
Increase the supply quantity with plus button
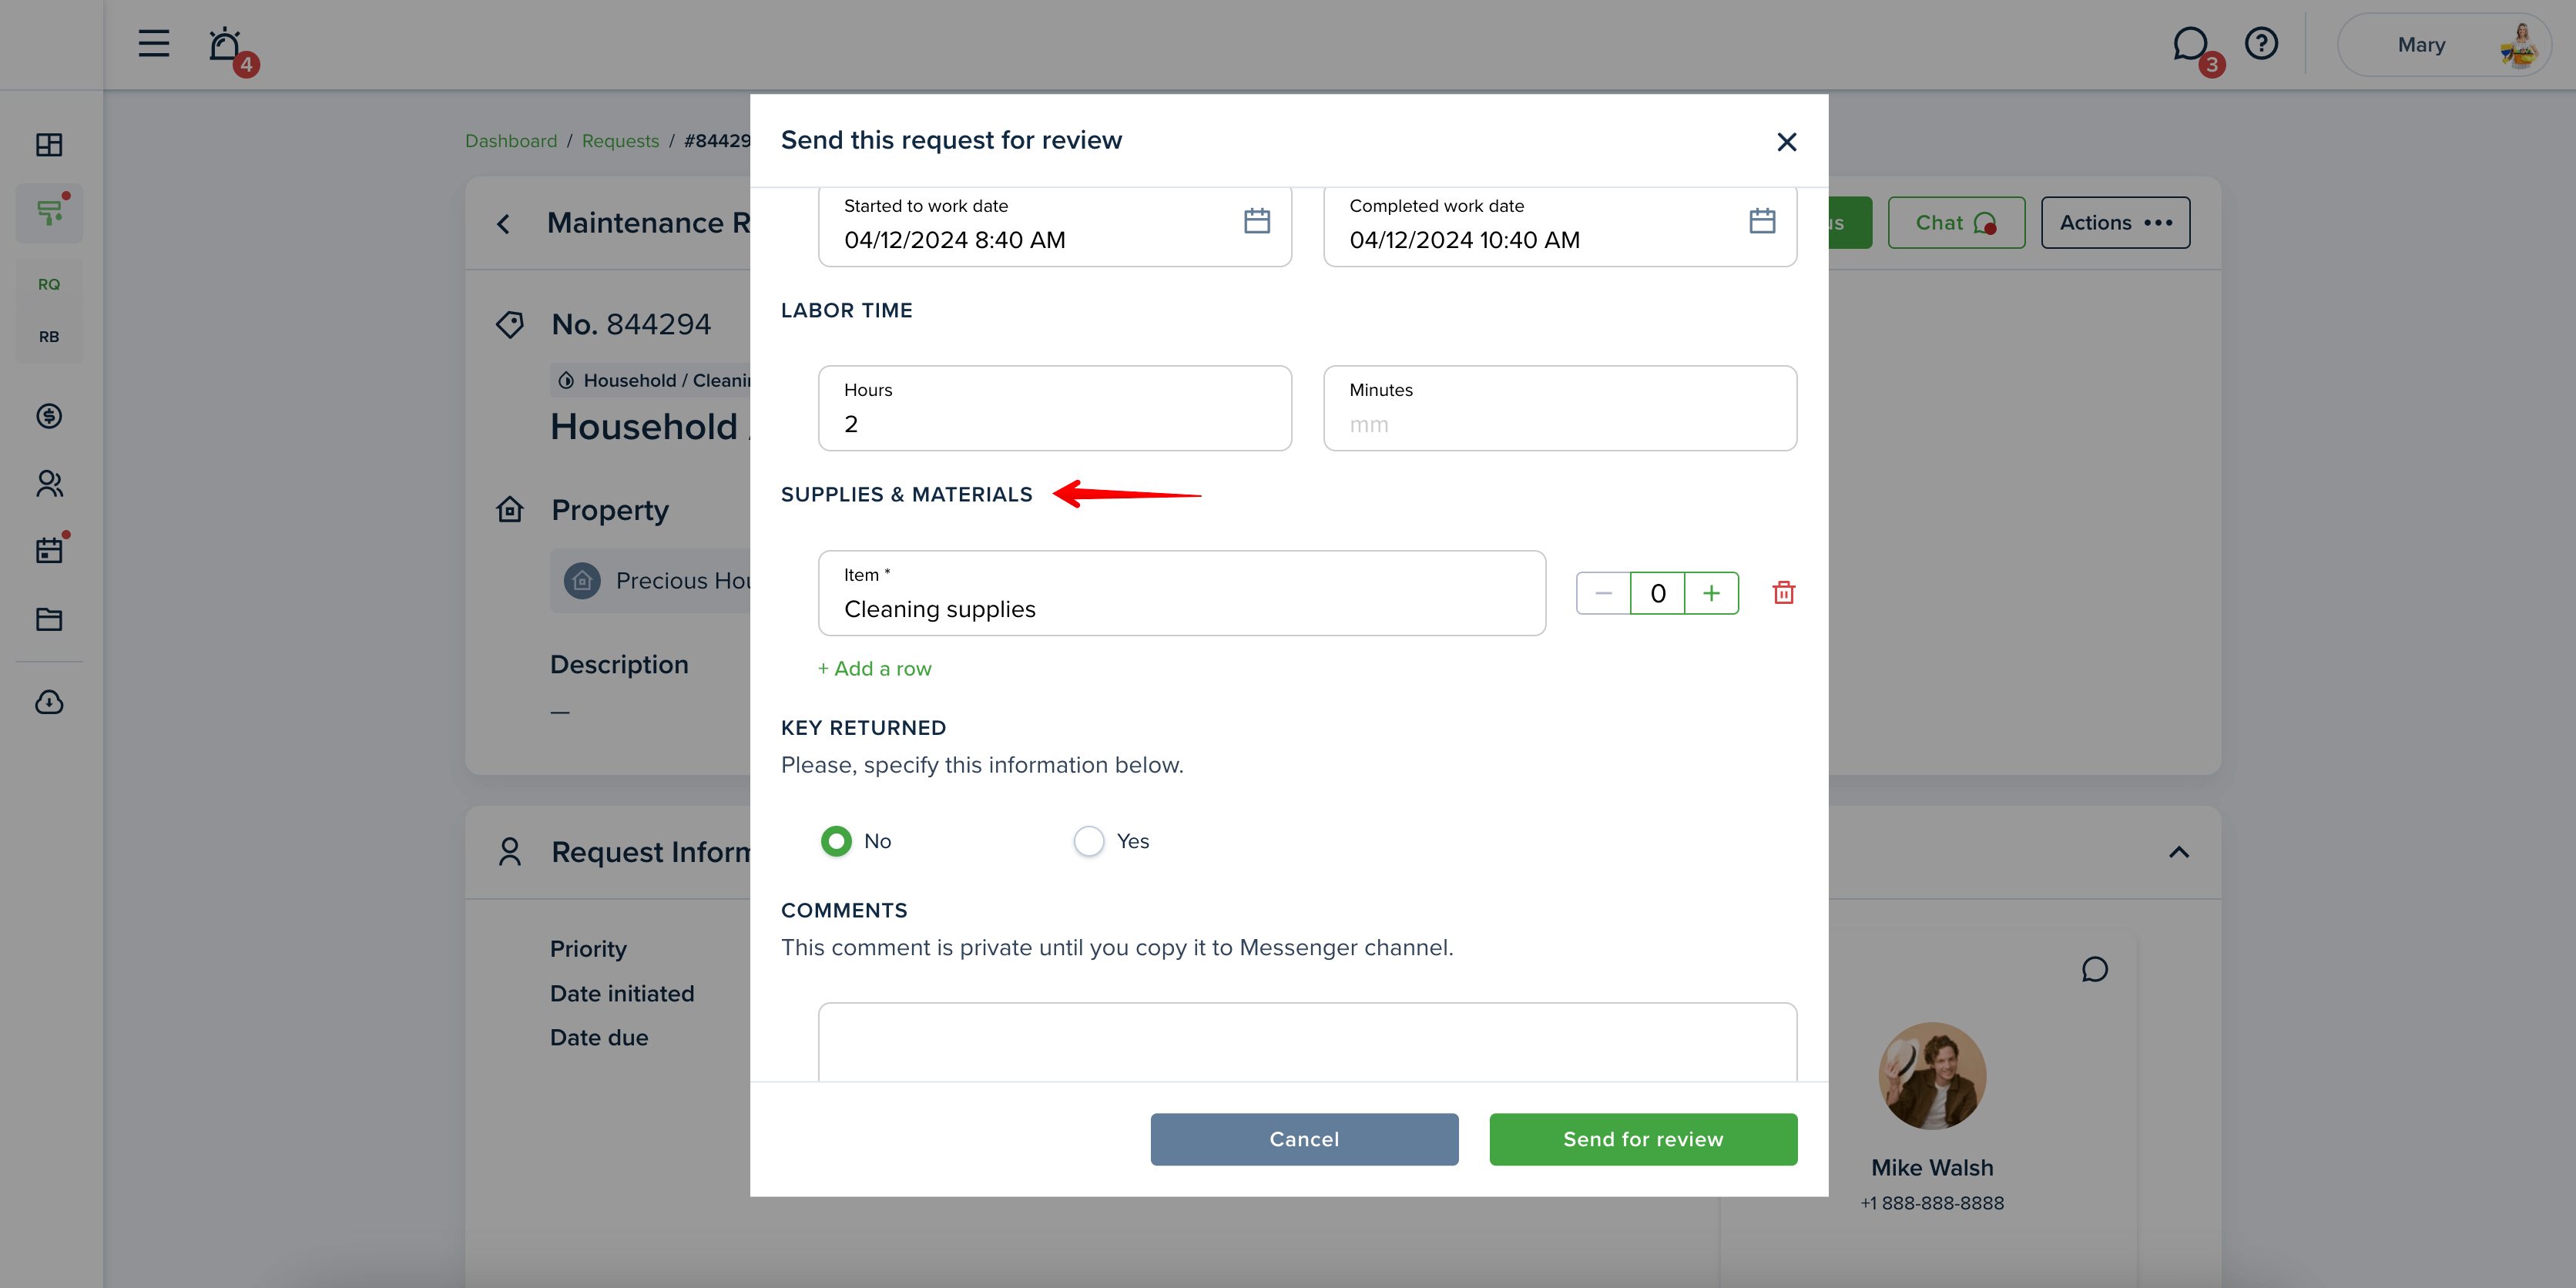pos(1711,593)
